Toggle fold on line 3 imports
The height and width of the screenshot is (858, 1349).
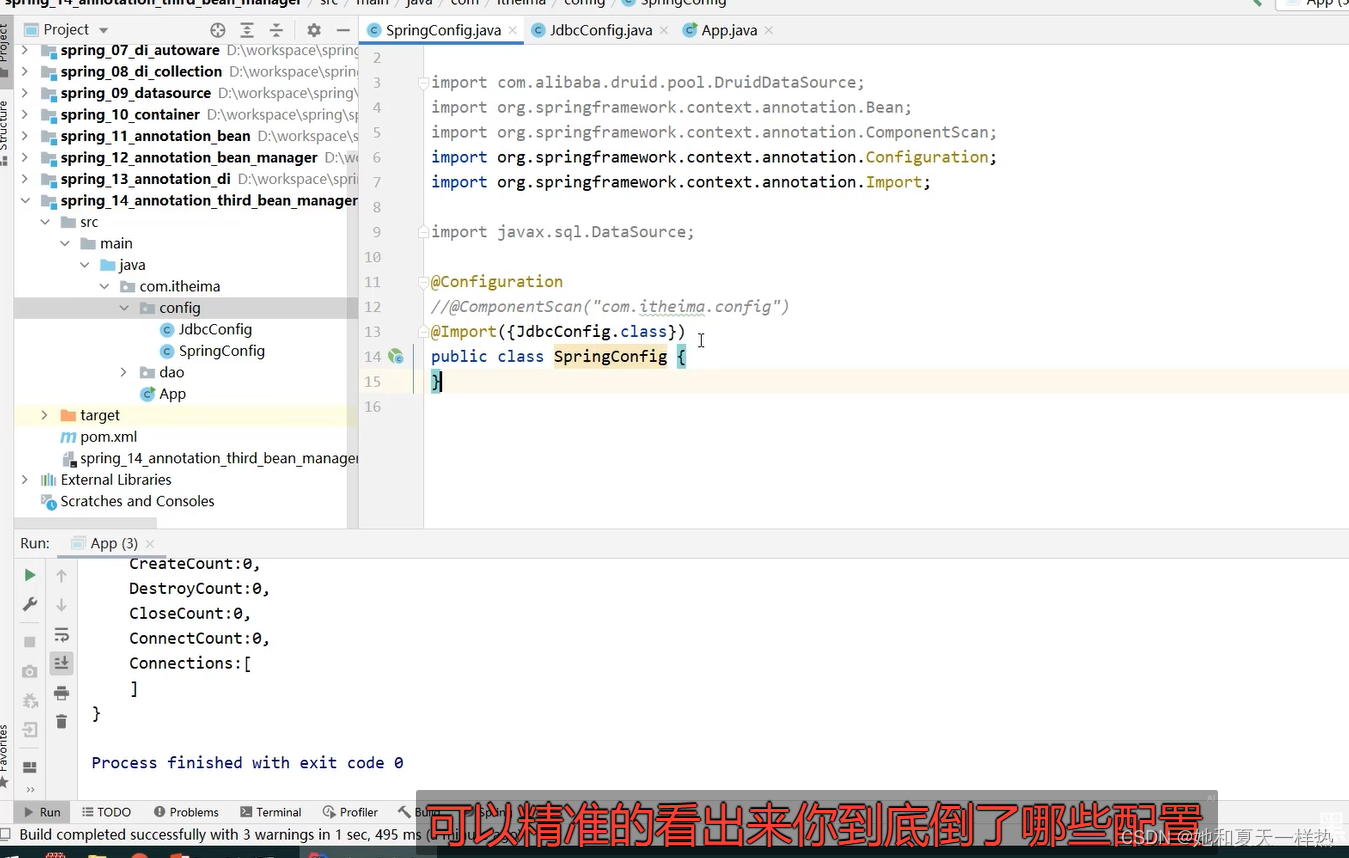point(423,83)
